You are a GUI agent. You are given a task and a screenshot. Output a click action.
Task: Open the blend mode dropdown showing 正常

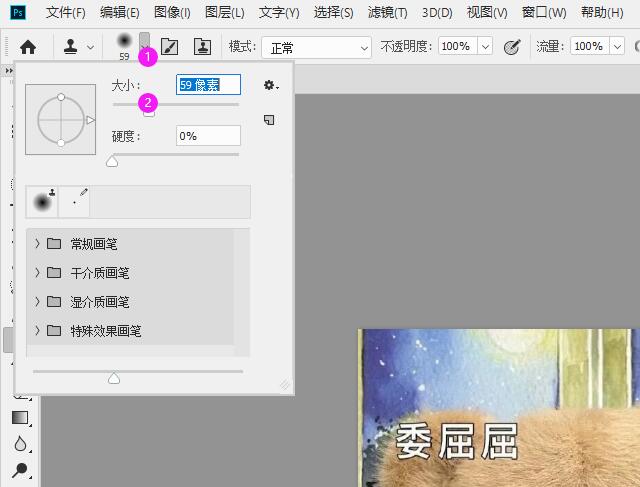pyautogui.click(x=317, y=48)
